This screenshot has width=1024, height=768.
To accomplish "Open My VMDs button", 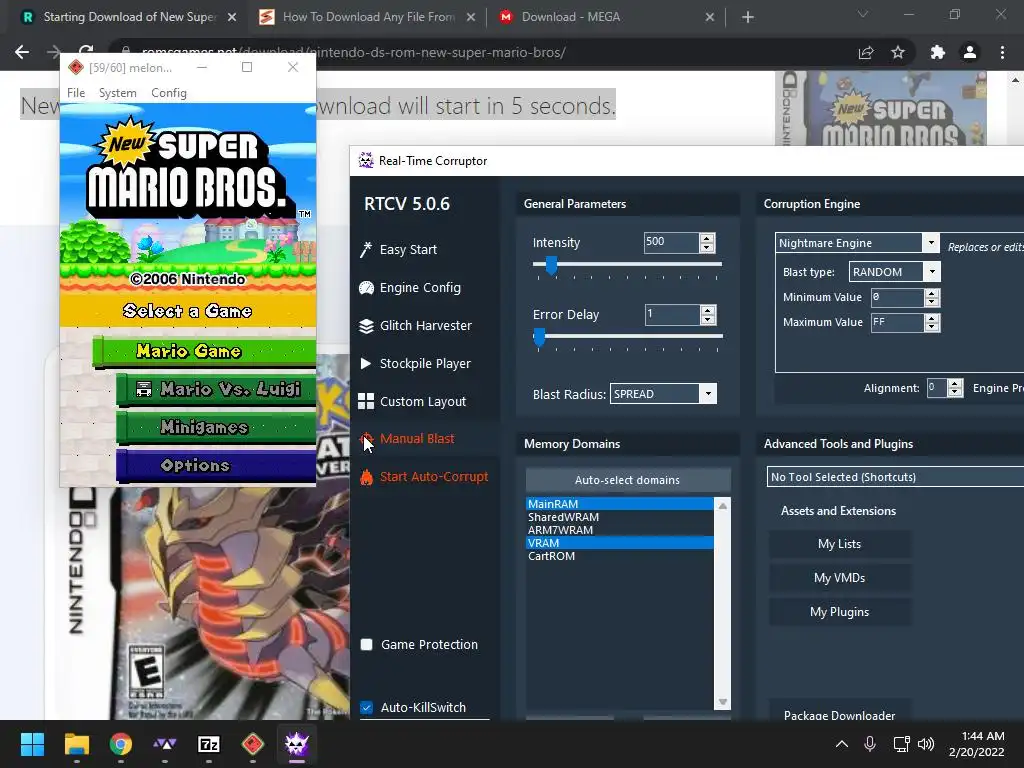I will pos(840,578).
